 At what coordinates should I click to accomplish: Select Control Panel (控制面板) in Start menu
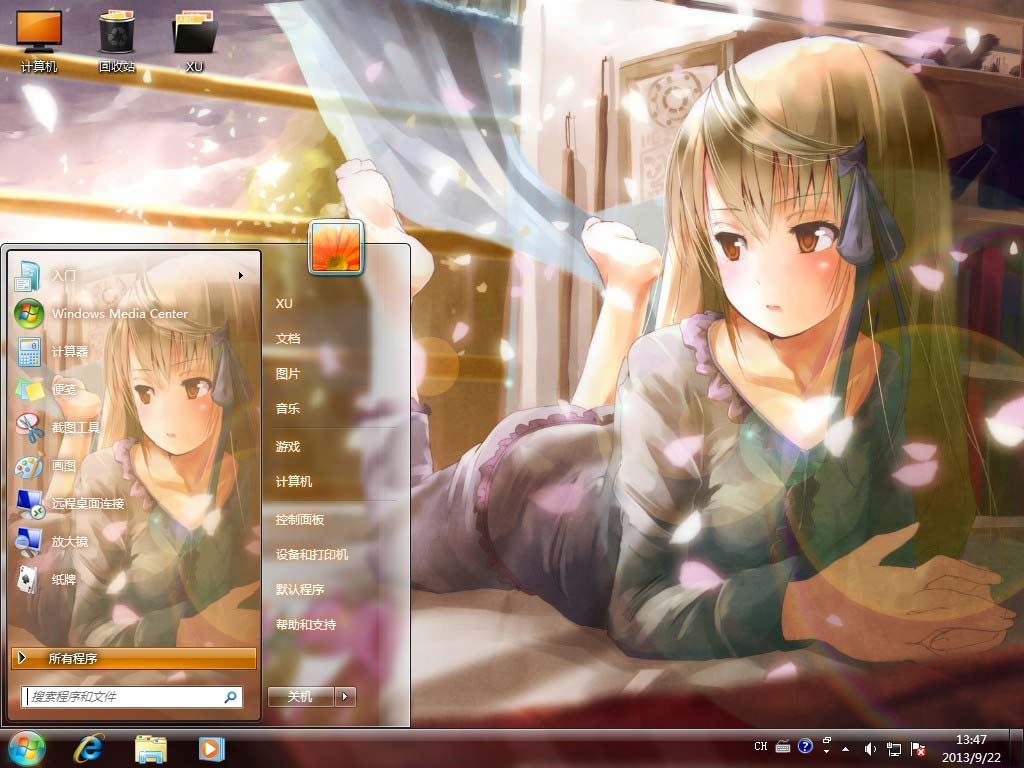[x=300, y=520]
